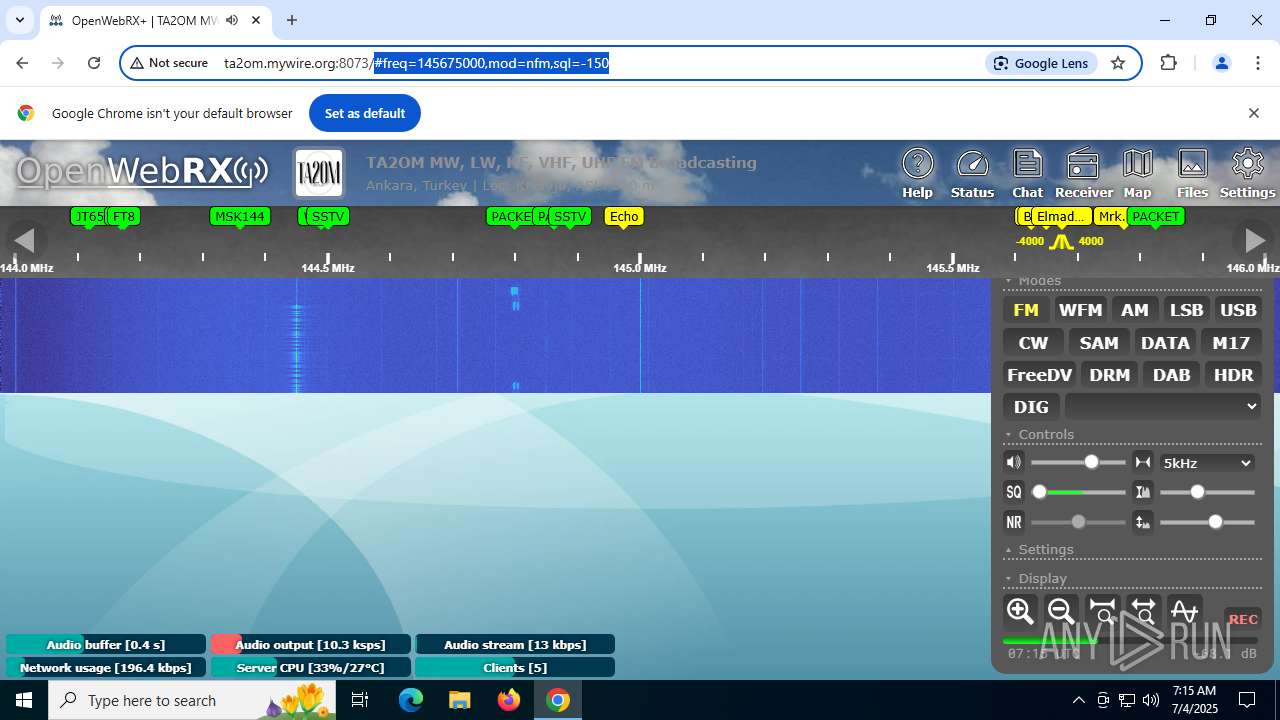Open Firefox from the taskbar
1280x720 pixels.
(x=509, y=700)
